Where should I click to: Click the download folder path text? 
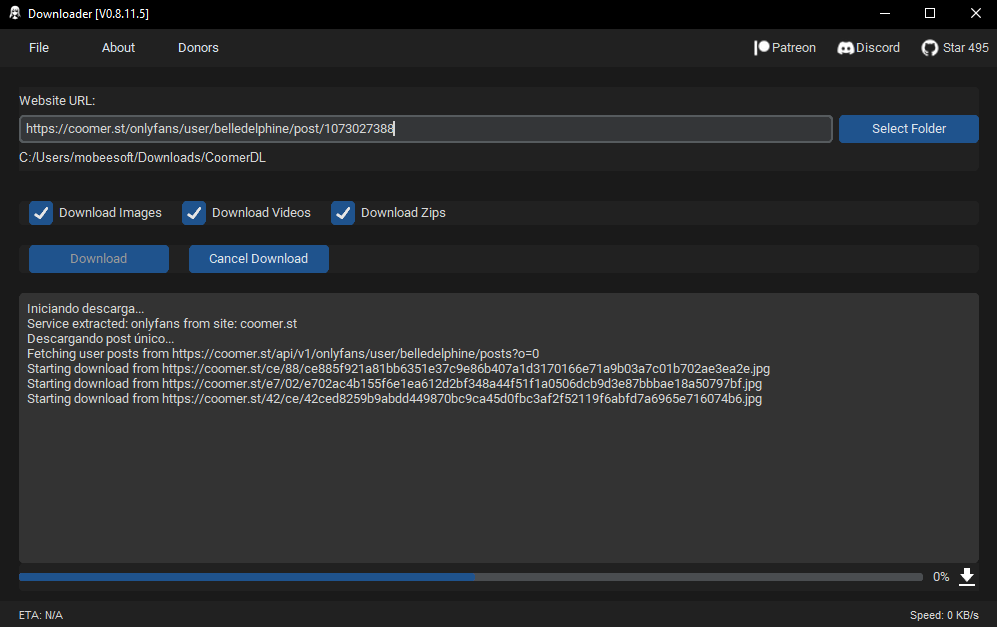coord(142,158)
